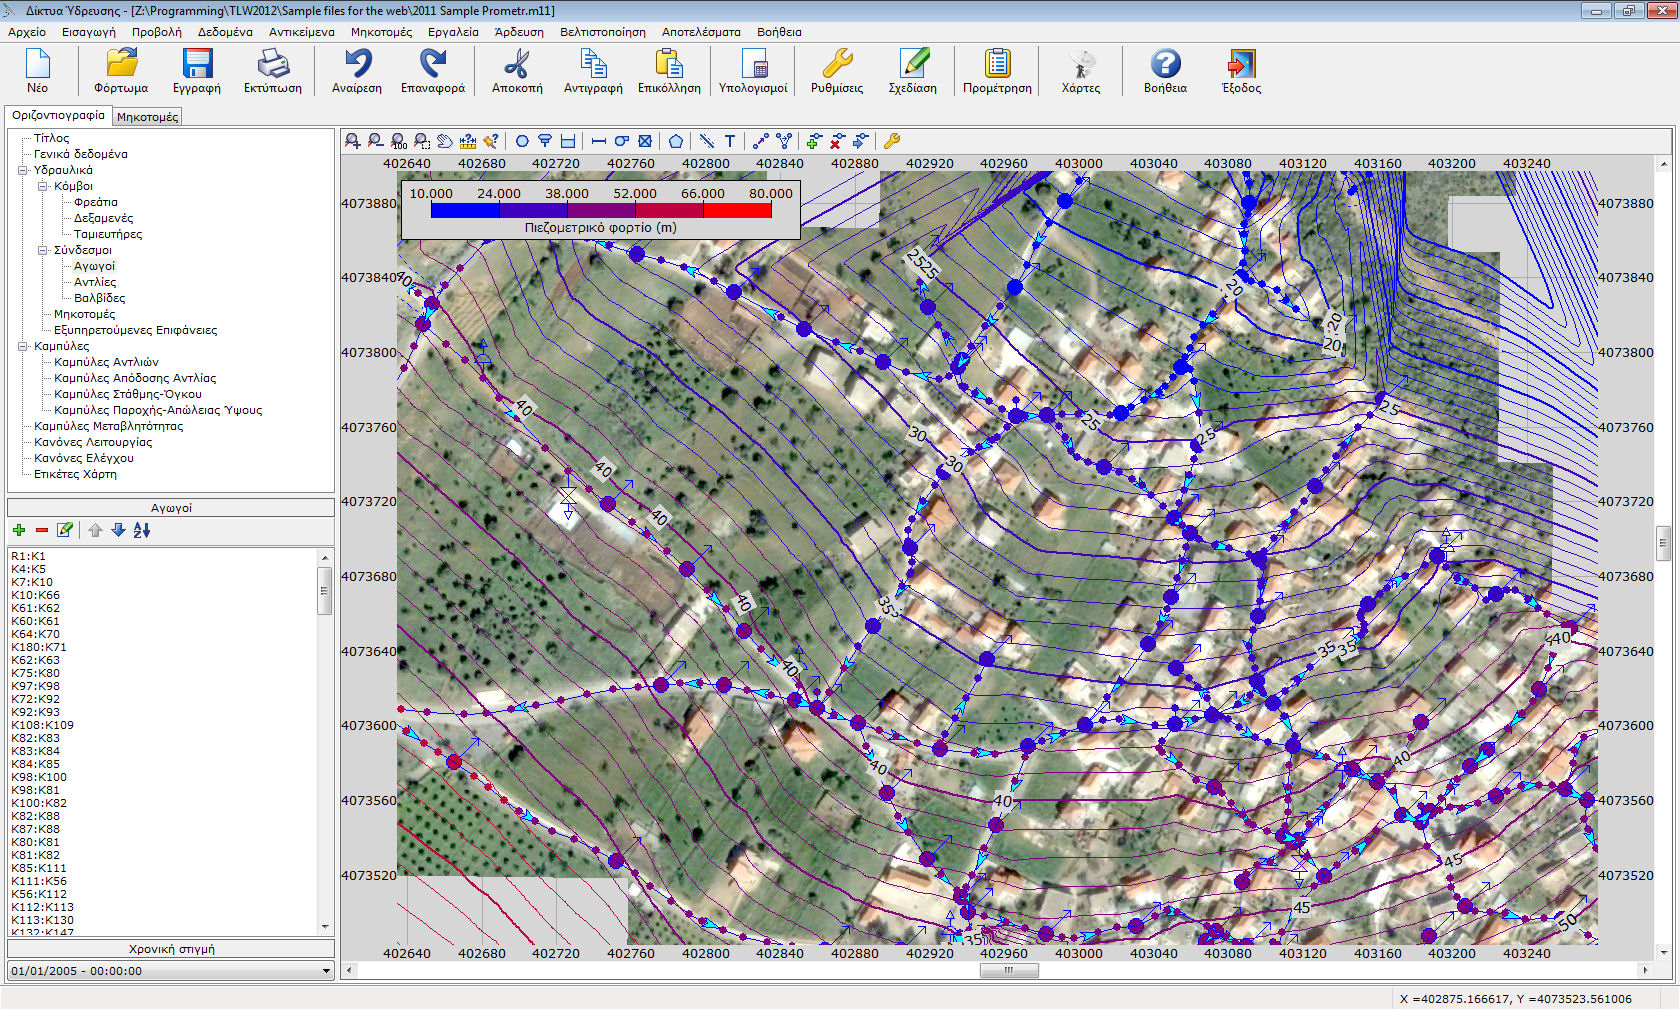Open the Χρονική στιγμή date dropdown
Image resolution: width=1680 pixels, height=1010 pixels.
(326, 971)
